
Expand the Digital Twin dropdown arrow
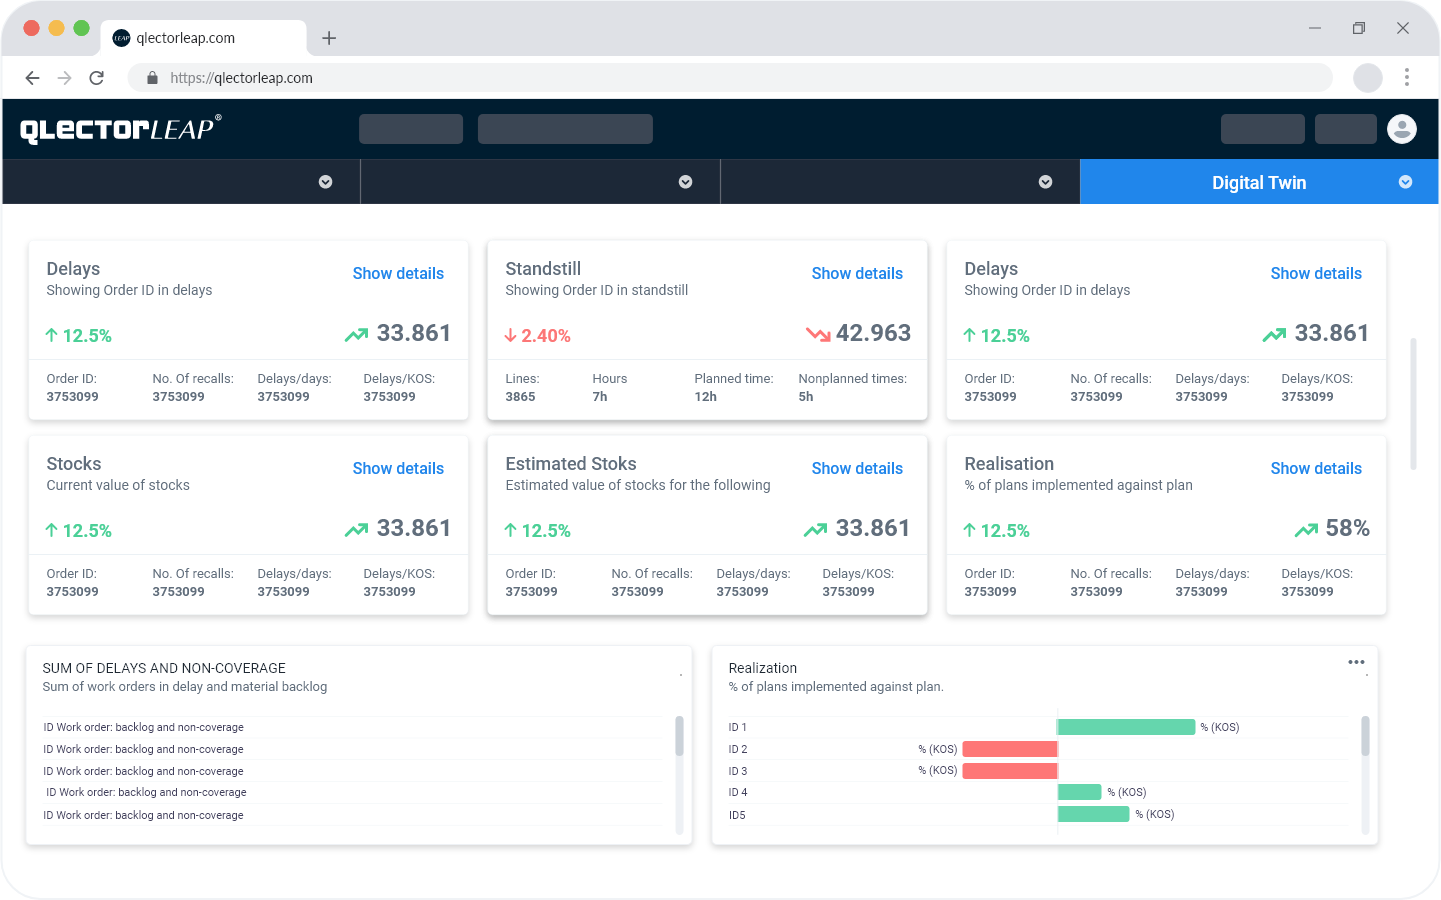(1405, 182)
